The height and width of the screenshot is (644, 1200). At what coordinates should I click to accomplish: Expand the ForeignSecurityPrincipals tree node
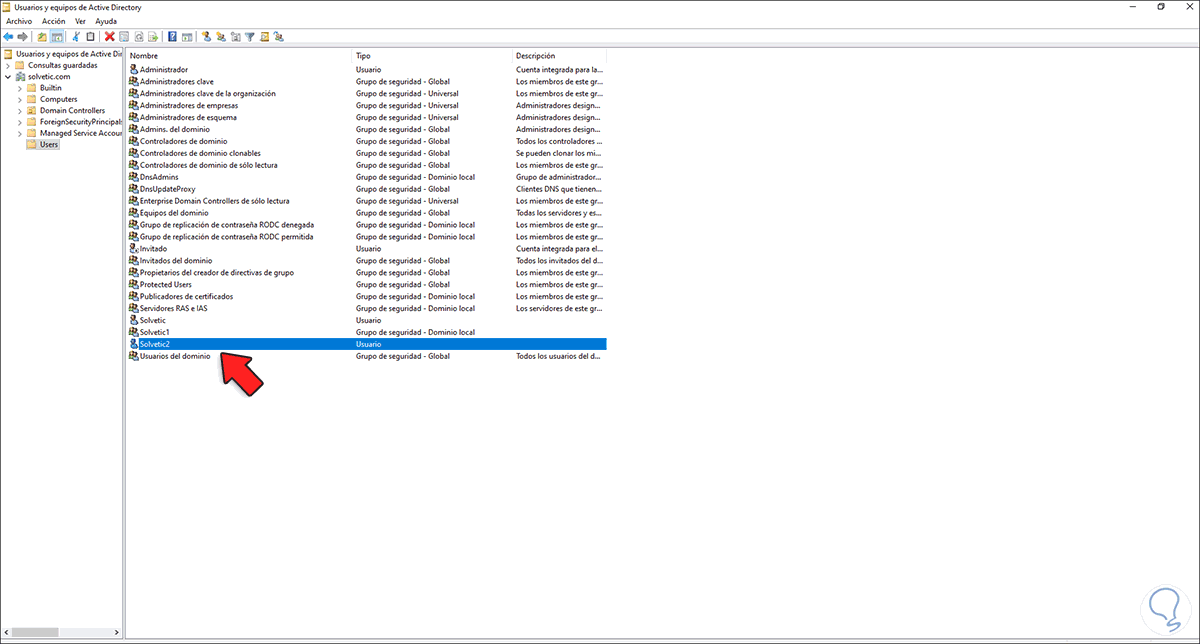pos(19,122)
